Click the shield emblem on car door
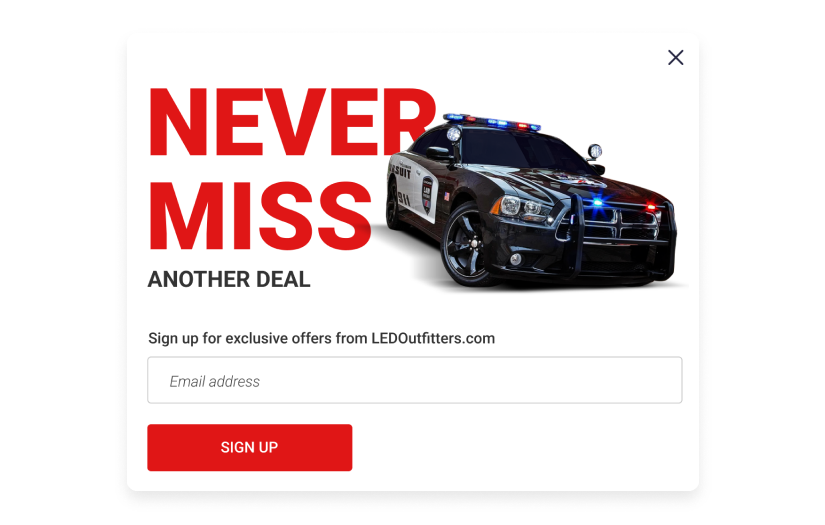The height and width of the screenshot is (525, 825). (x=427, y=195)
